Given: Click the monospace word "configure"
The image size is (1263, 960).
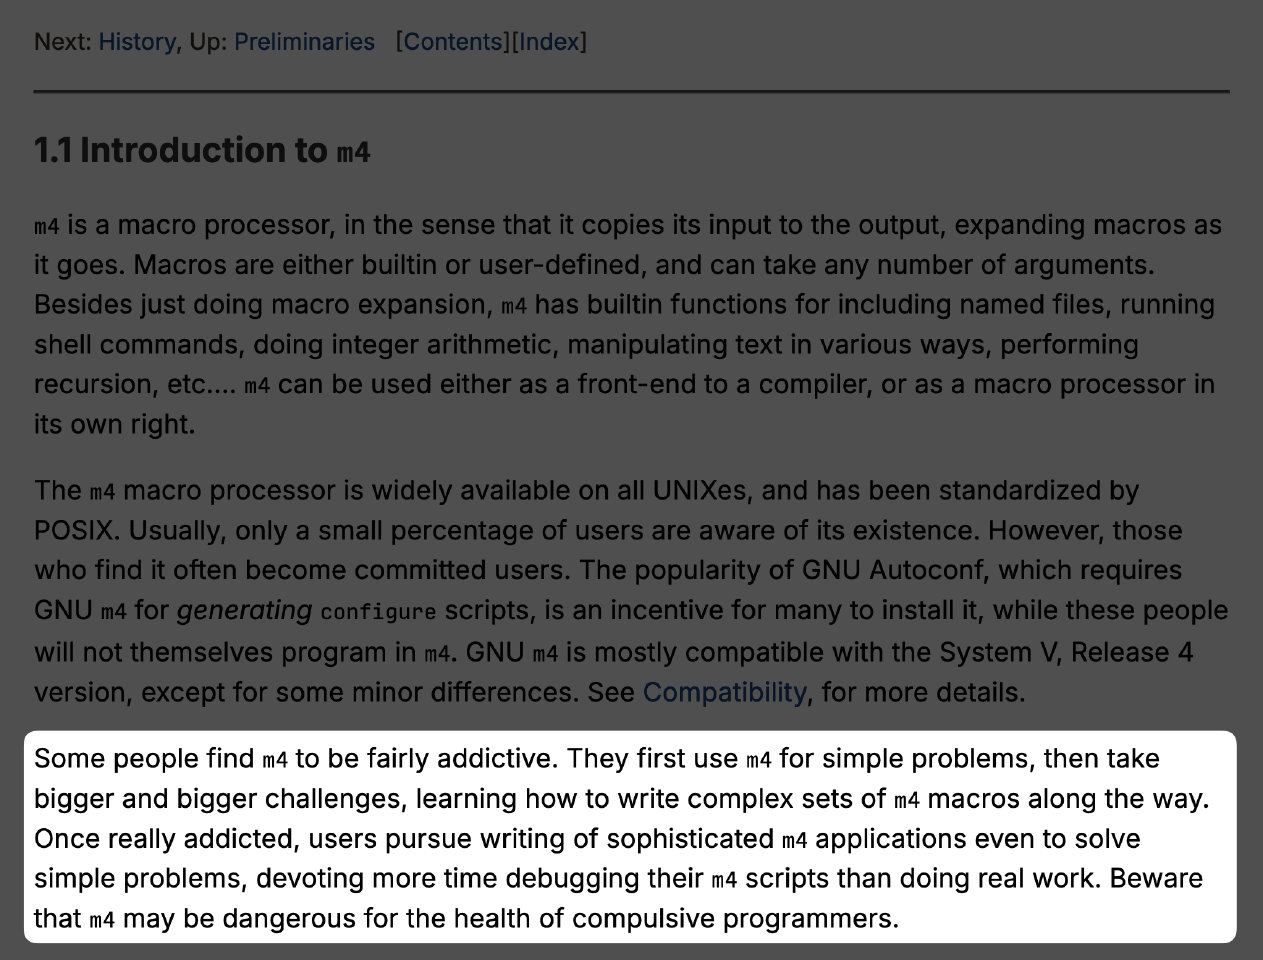Looking at the screenshot, I should [378, 612].
